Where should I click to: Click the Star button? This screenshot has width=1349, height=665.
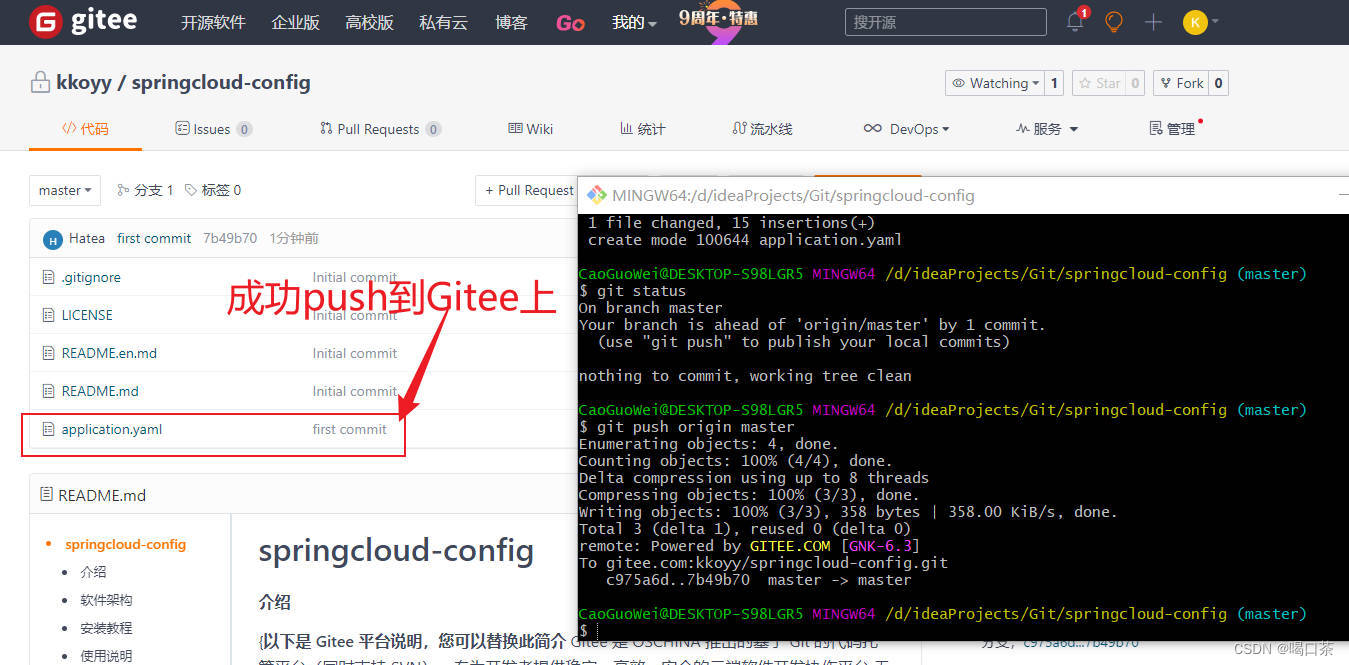[x=1098, y=83]
